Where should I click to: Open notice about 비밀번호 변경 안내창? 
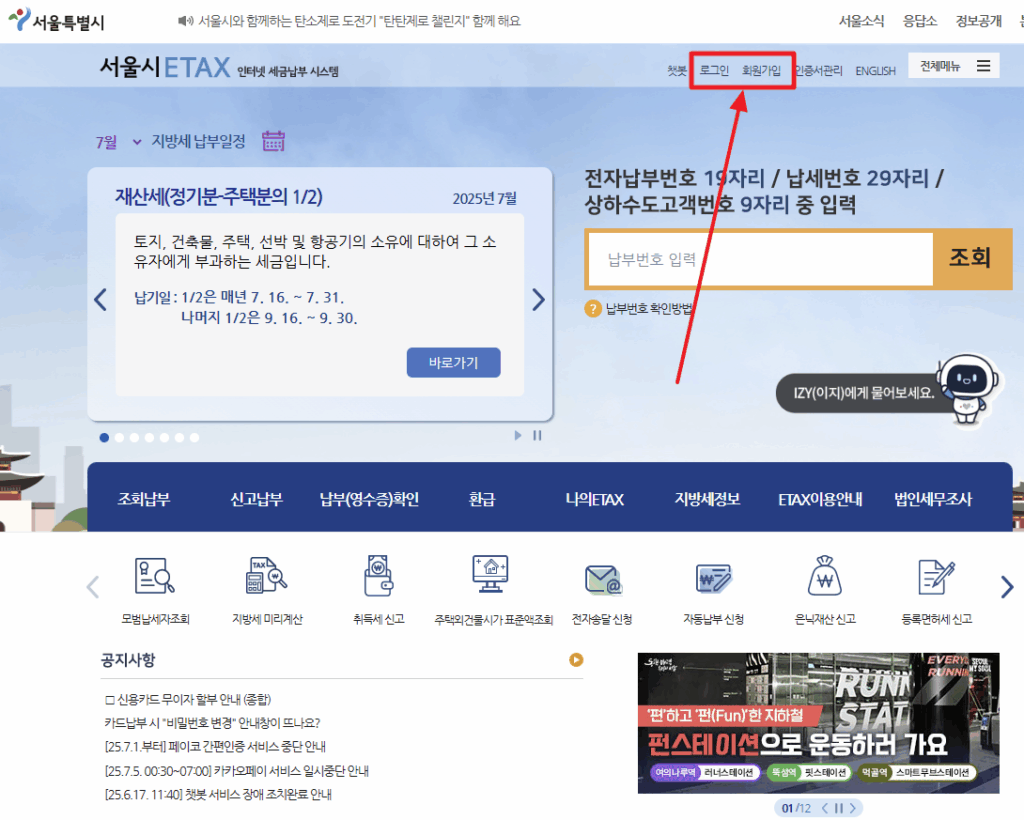tap(212, 723)
